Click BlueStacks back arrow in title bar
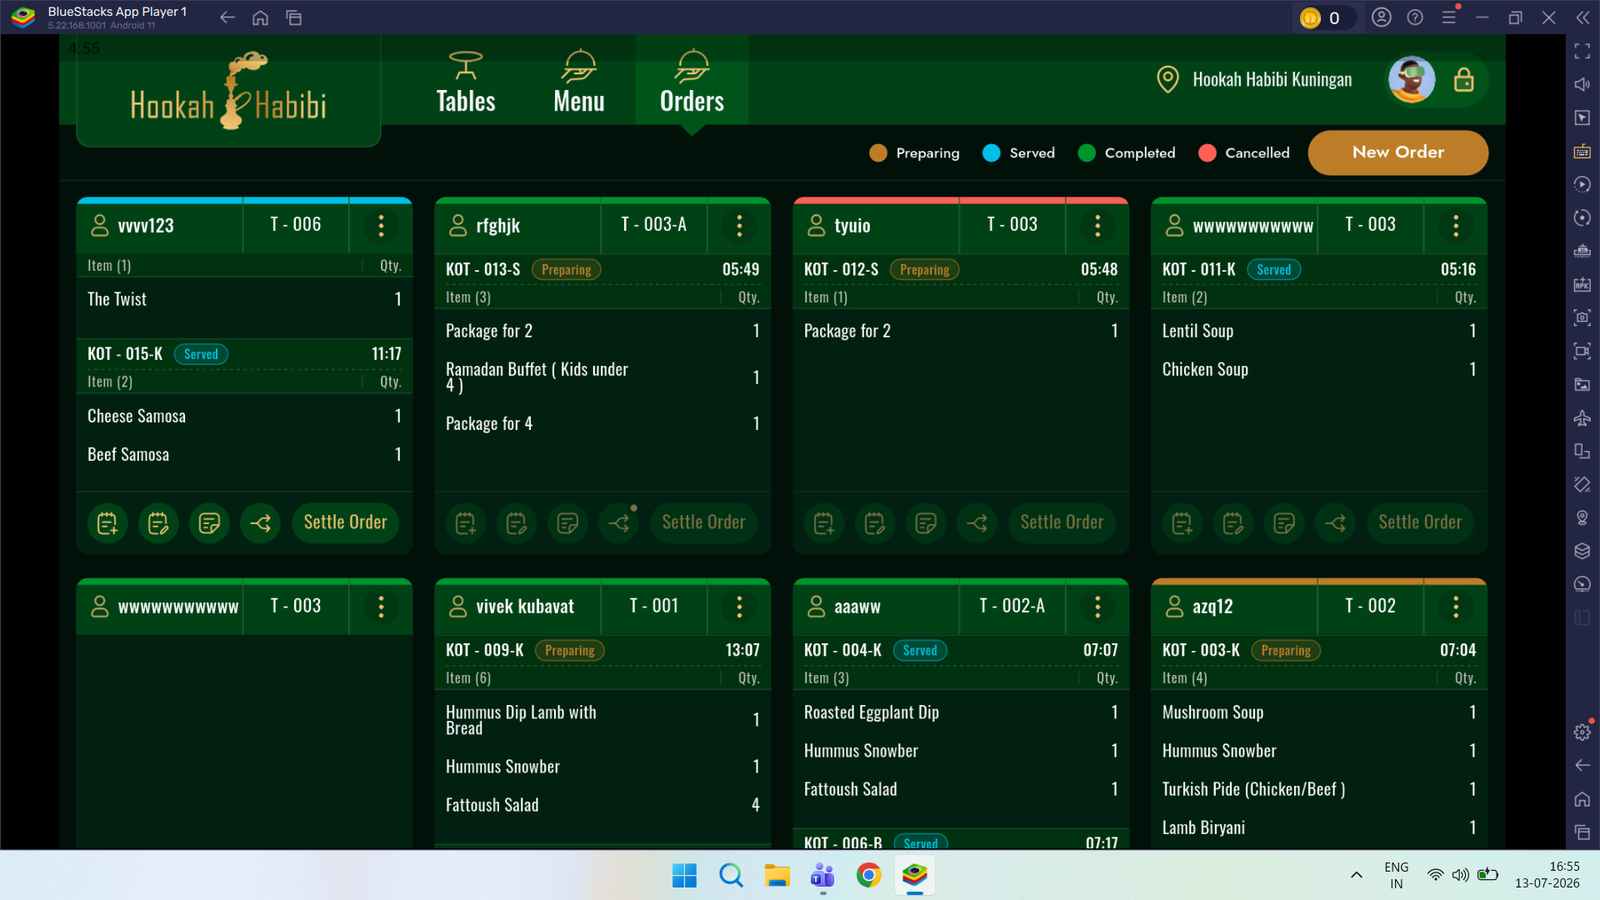Viewport: 1600px width, 900px height. pos(227,18)
